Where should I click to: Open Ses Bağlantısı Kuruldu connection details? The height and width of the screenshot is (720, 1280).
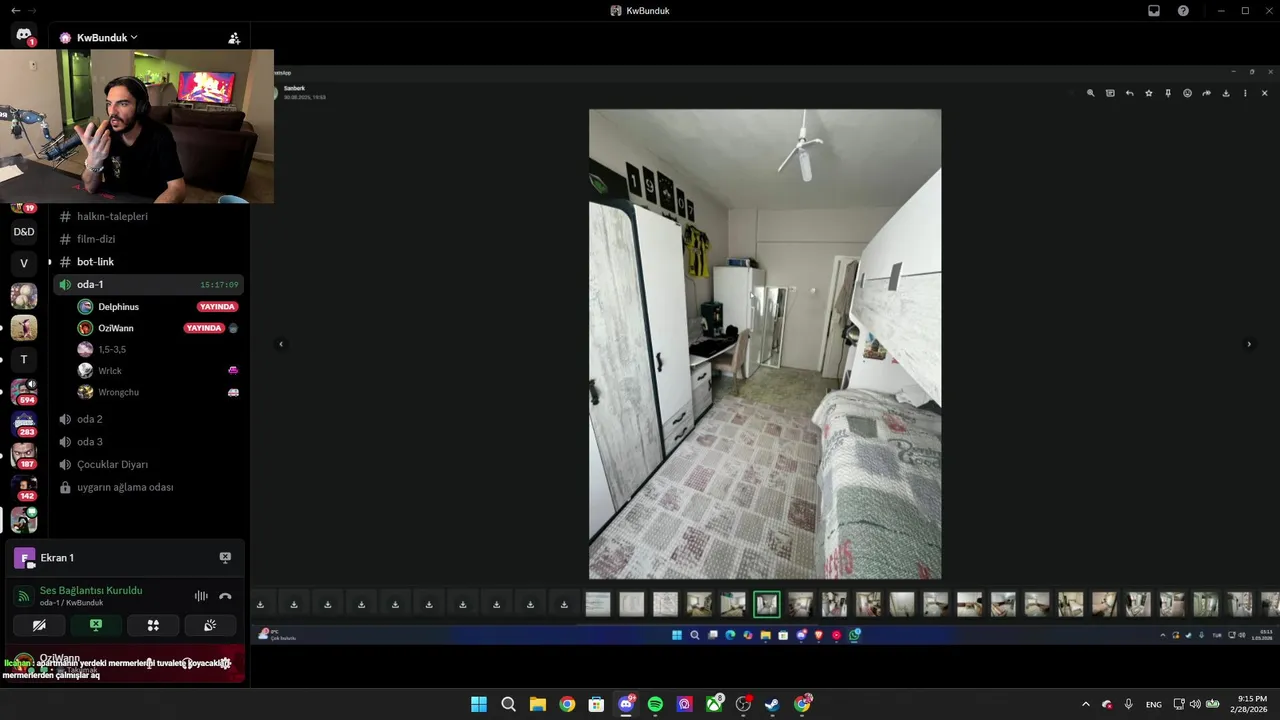point(91,591)
